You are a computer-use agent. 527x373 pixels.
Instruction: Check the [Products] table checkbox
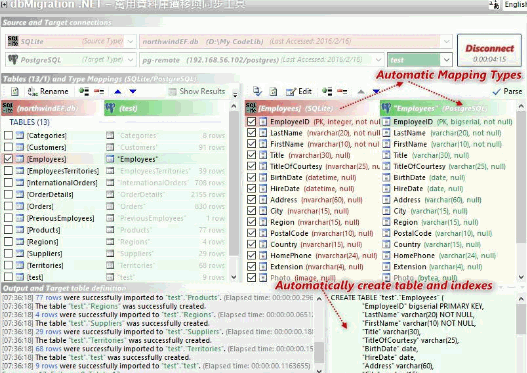tap(8, 230)
